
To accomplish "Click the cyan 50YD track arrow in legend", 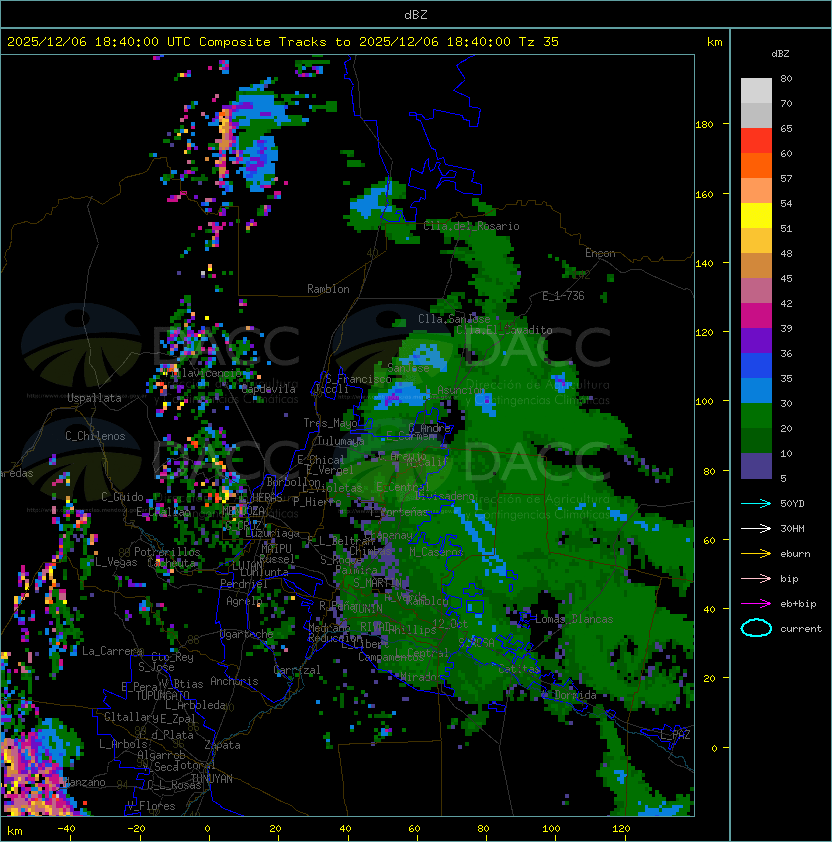I will (756, 503).
